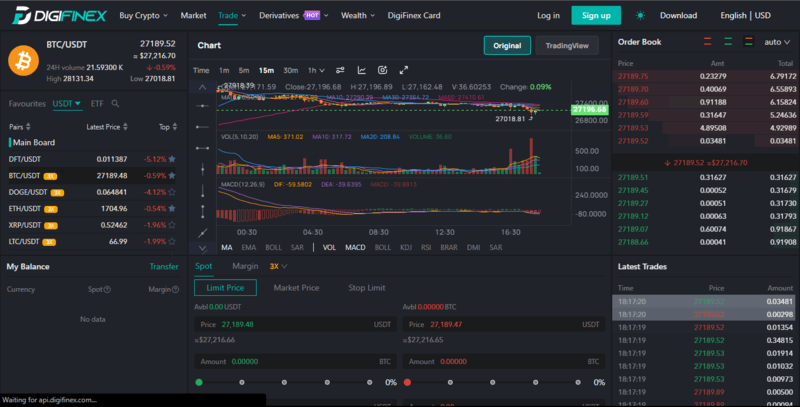Image resolution: width=800 pixels, height=407 pixels.
Task: Select the 15m chart interval
Action: 266,70
